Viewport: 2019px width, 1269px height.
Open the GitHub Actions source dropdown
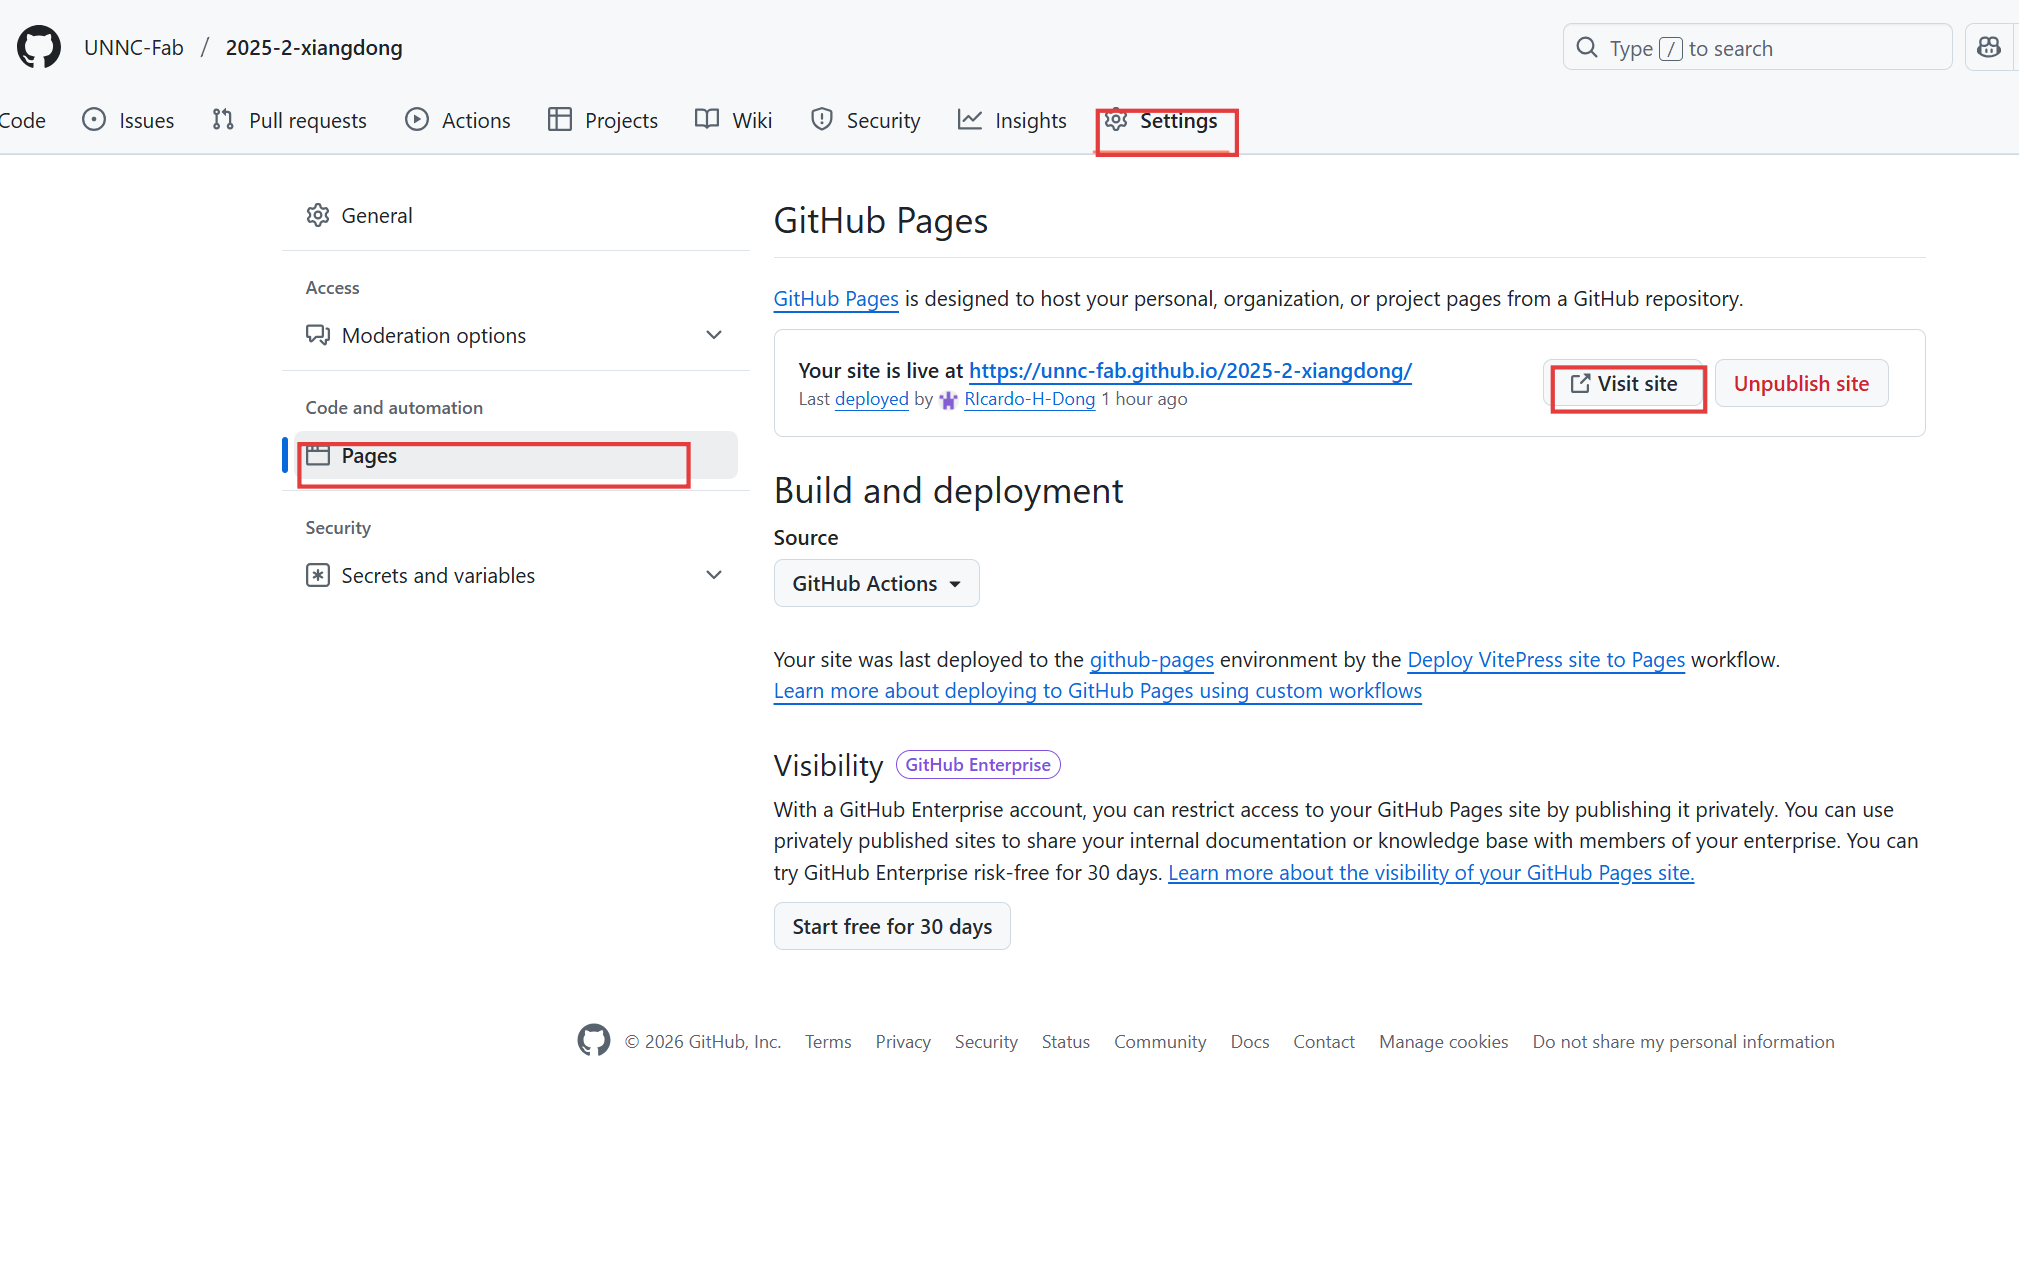[x=876, y=583]
